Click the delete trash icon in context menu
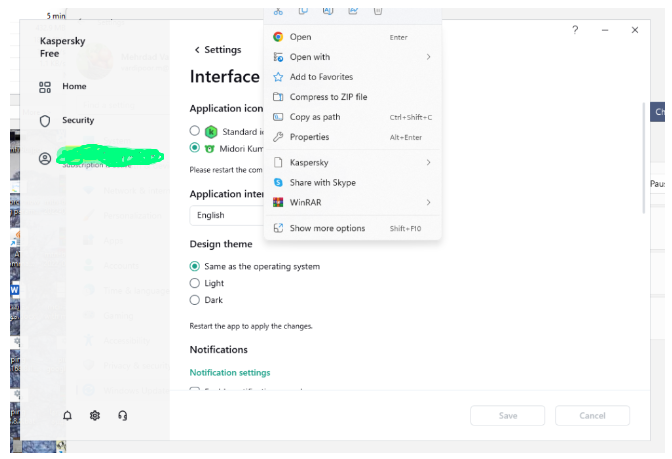Screen dimensions: 672x459 coord(377,10)
